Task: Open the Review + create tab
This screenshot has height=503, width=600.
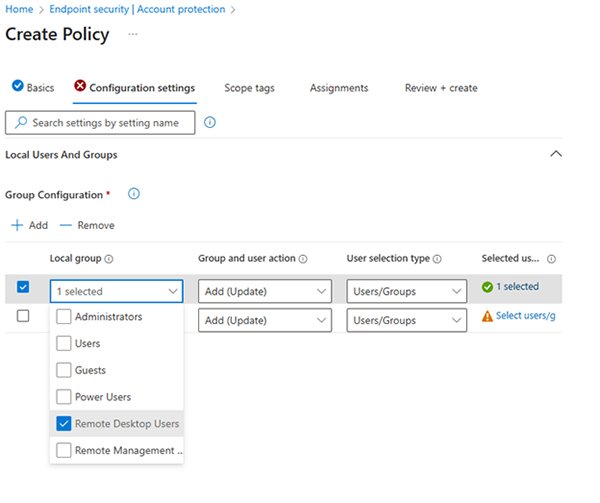Action: [441, 88]
